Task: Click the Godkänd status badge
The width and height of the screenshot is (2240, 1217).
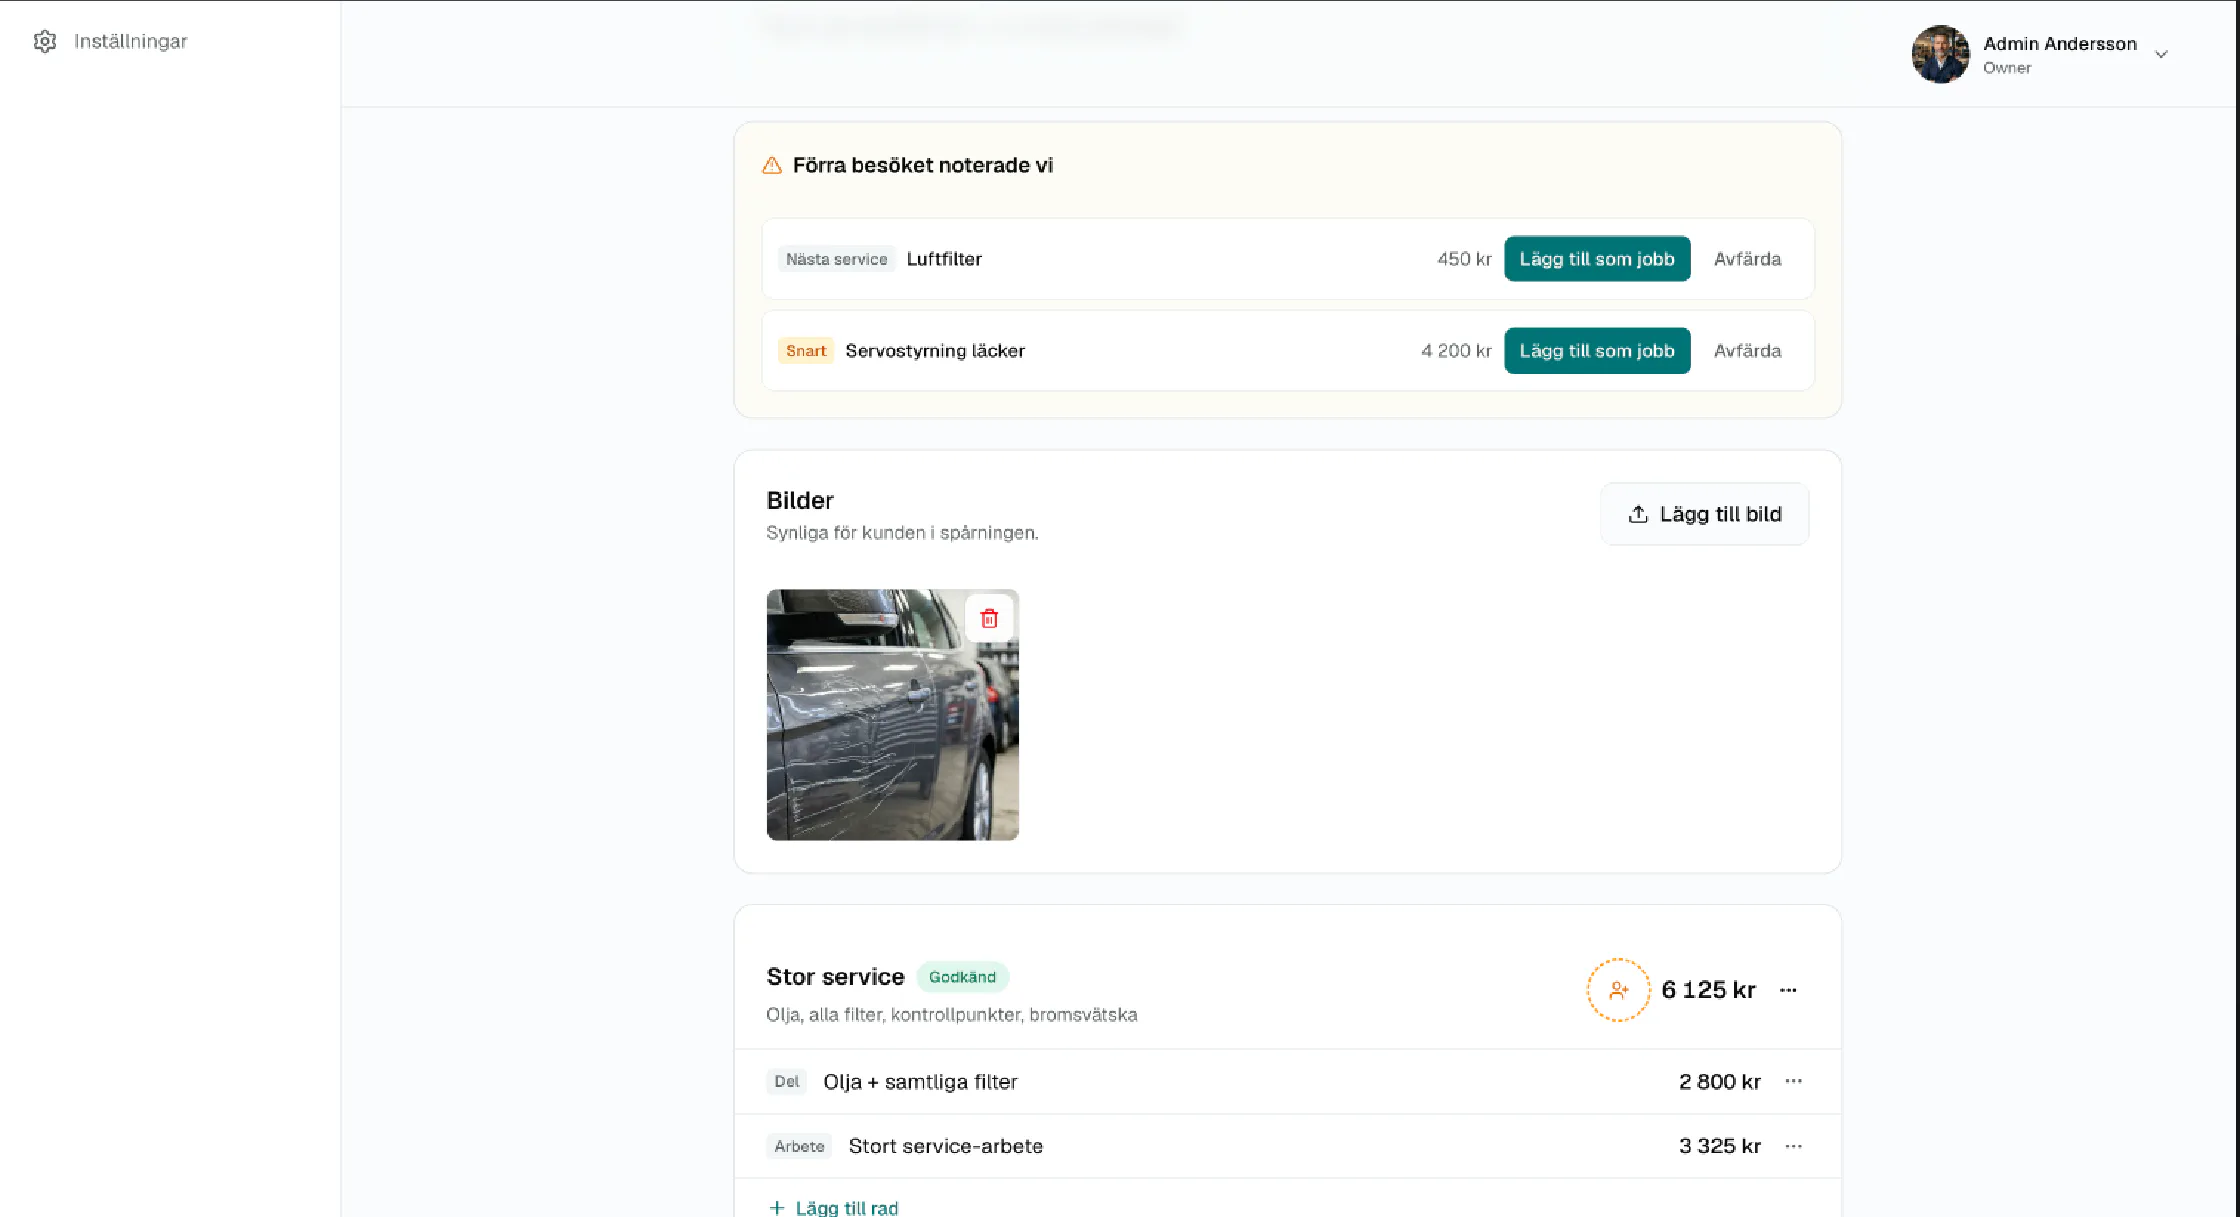Action: (962, 977)
